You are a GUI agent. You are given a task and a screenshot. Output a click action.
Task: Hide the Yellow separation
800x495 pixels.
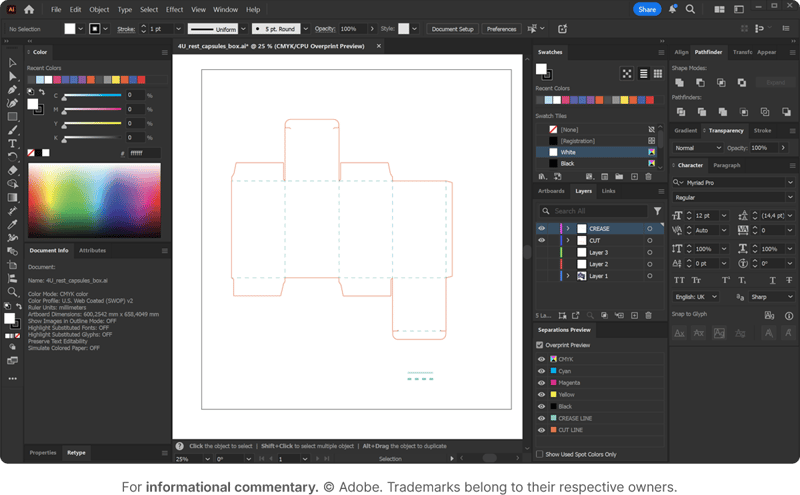click(541, 394)
